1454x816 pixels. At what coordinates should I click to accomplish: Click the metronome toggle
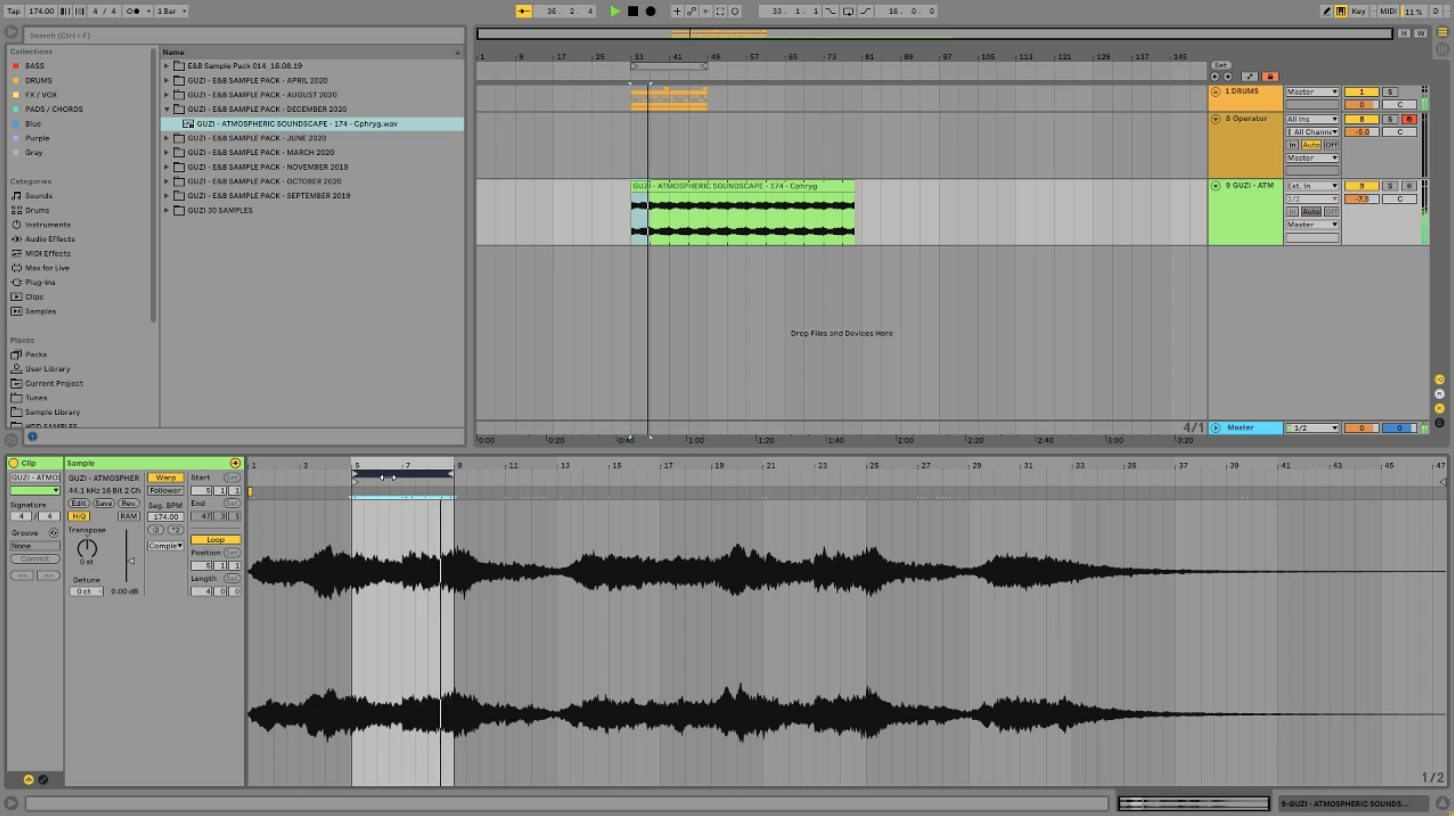[135, 11]
